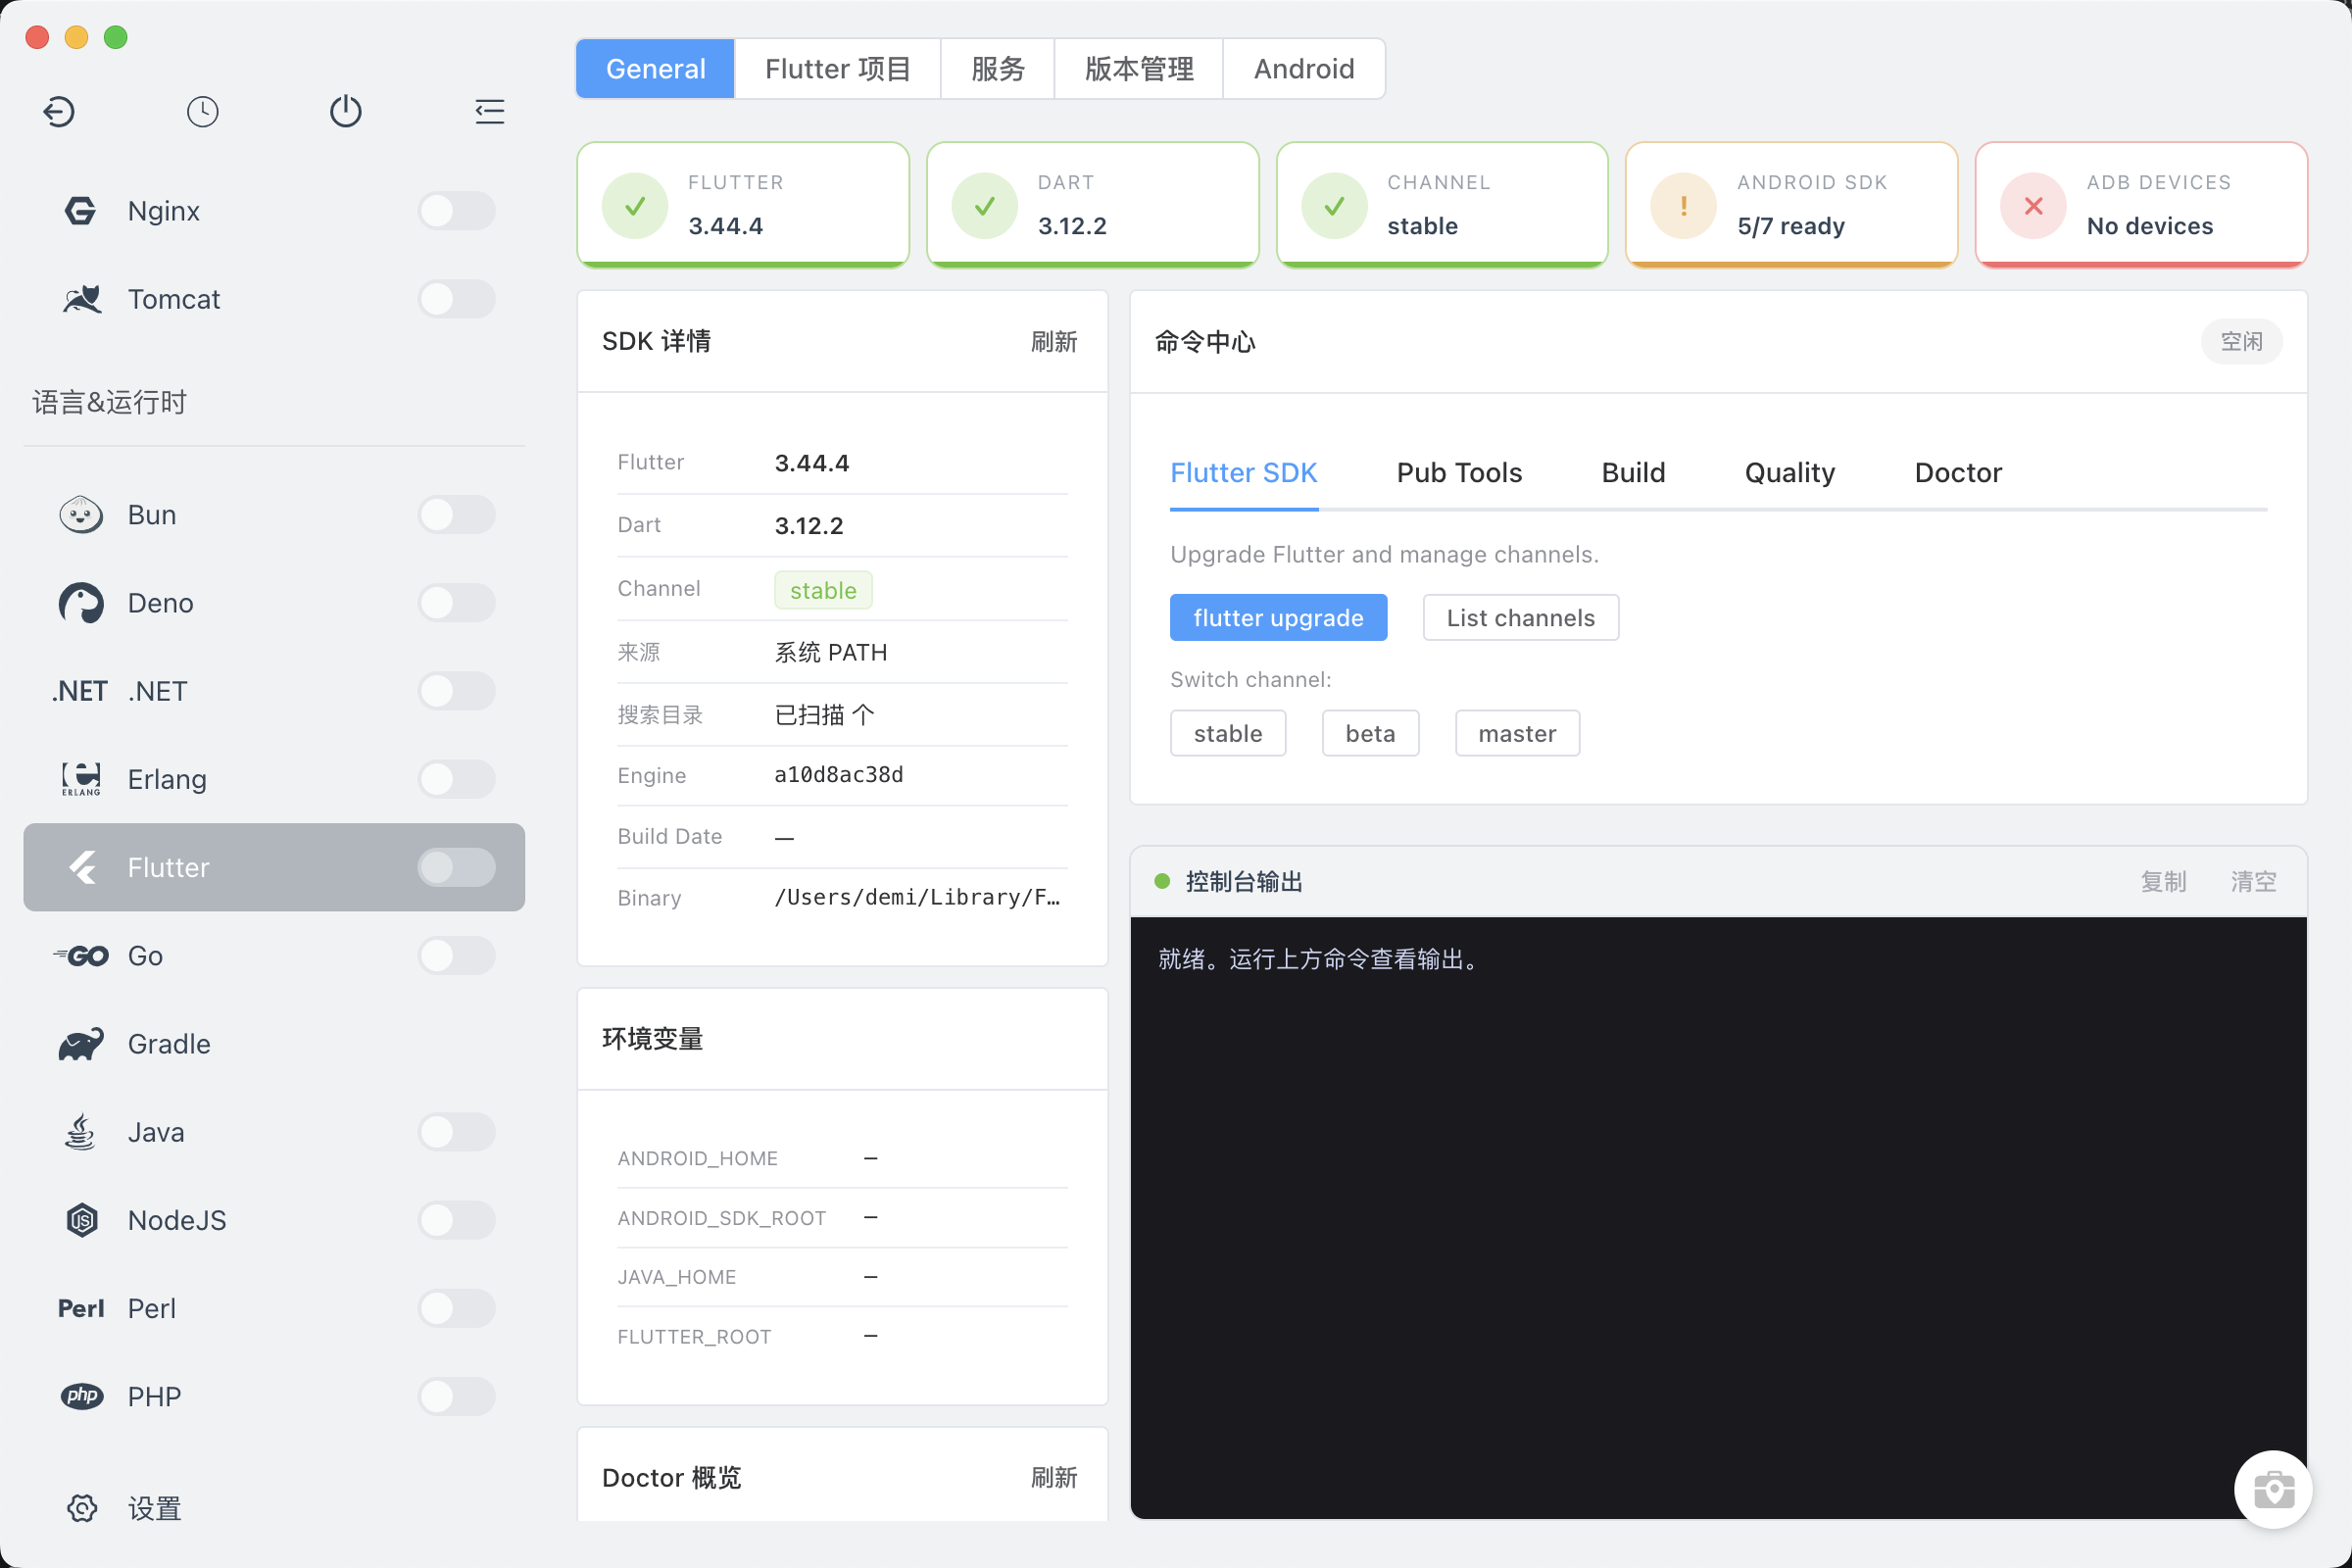Switch channel to master
This screenshot has width=2352, height=1568.
[x=1517, y=734]
